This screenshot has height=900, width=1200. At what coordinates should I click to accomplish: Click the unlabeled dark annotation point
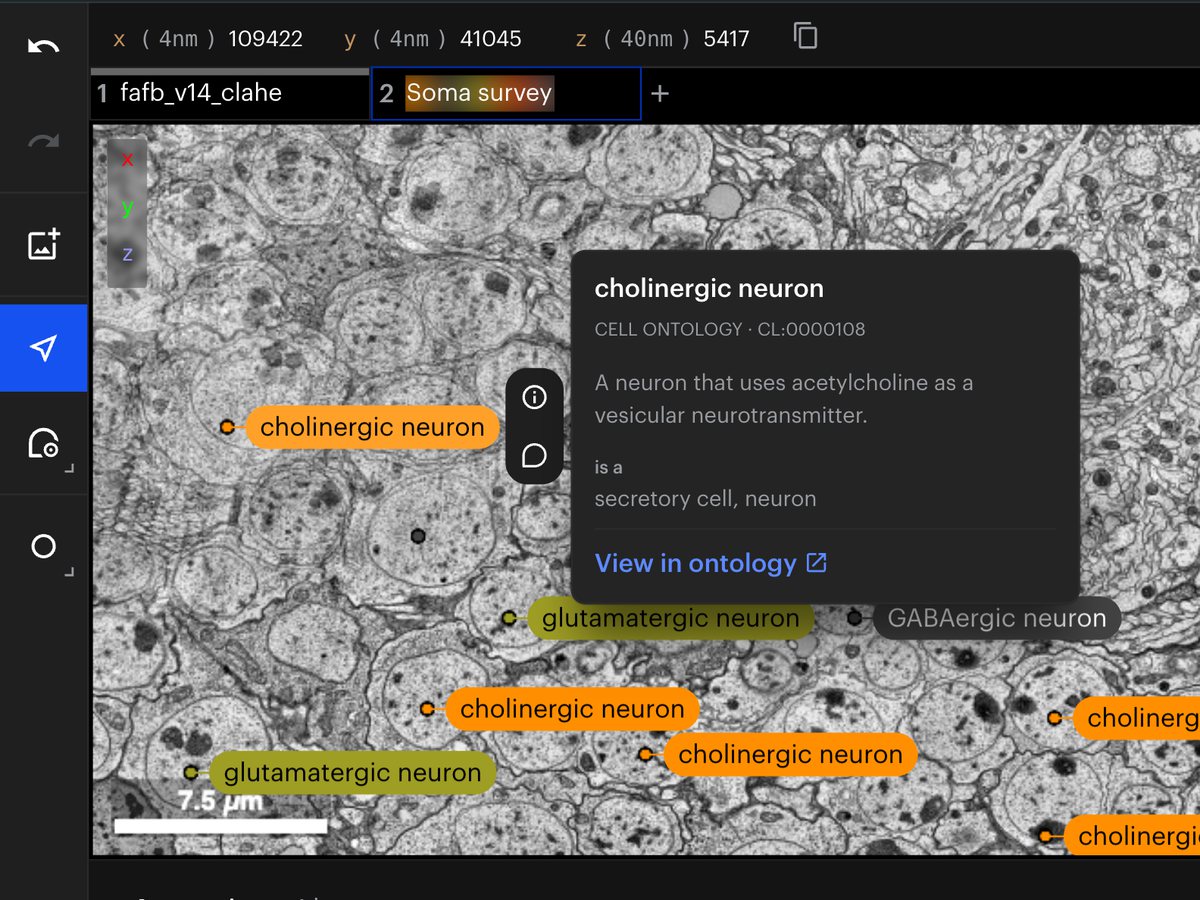[x=418, y=537]
